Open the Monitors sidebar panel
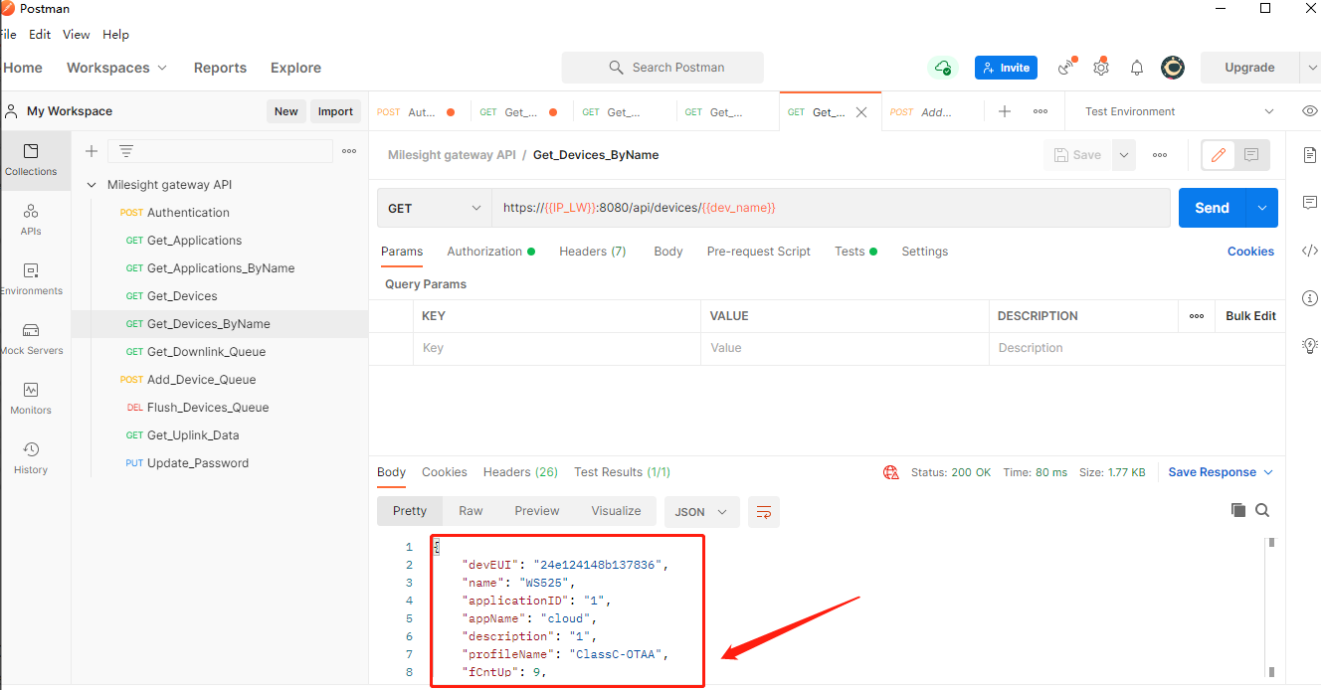1321x690 pixels. click(x=31, y=398)
